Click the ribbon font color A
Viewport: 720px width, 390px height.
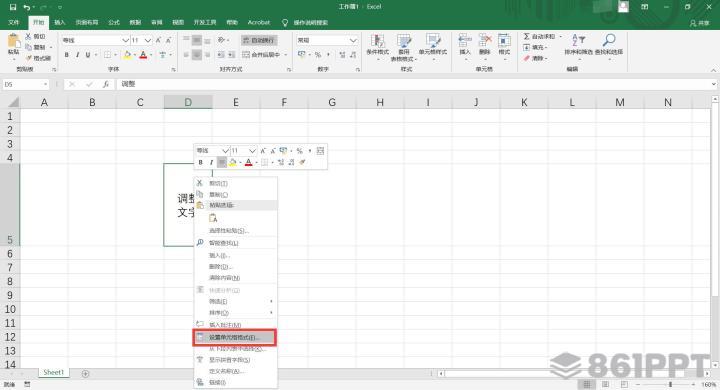point(143,55)
